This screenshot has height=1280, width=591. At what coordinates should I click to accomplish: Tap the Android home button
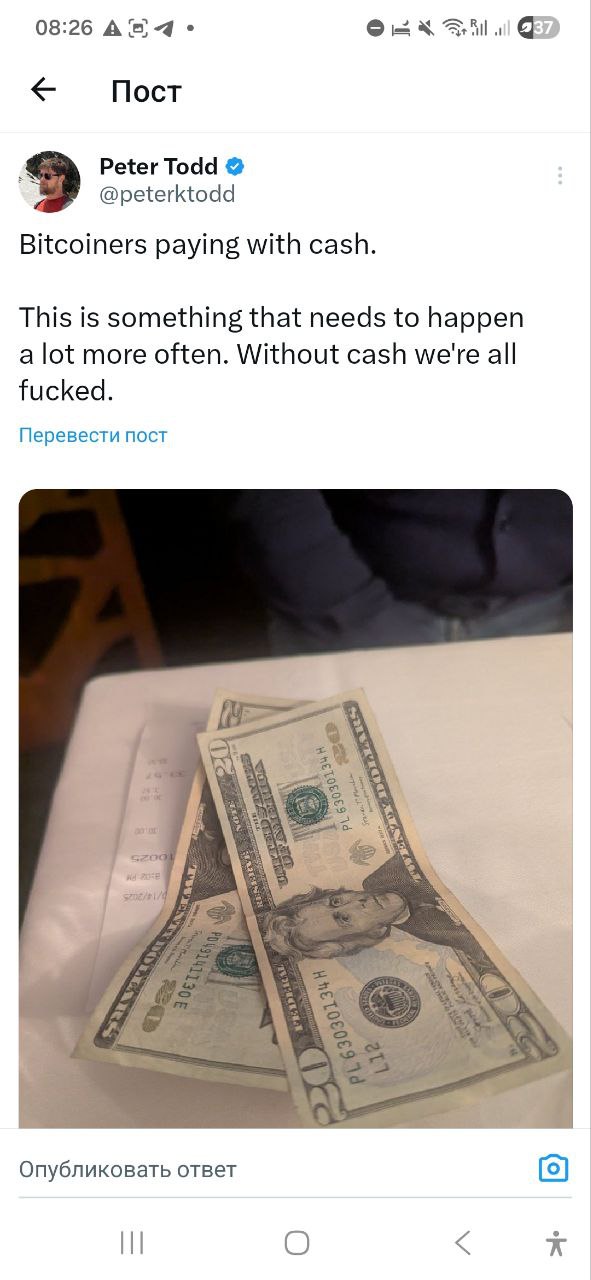point(296,1243)
